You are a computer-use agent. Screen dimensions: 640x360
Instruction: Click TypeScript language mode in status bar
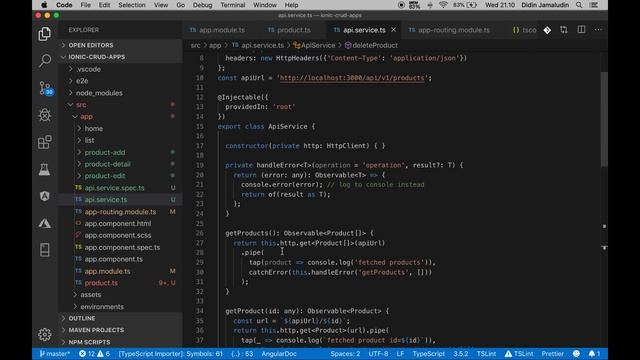tap(428, 354)
